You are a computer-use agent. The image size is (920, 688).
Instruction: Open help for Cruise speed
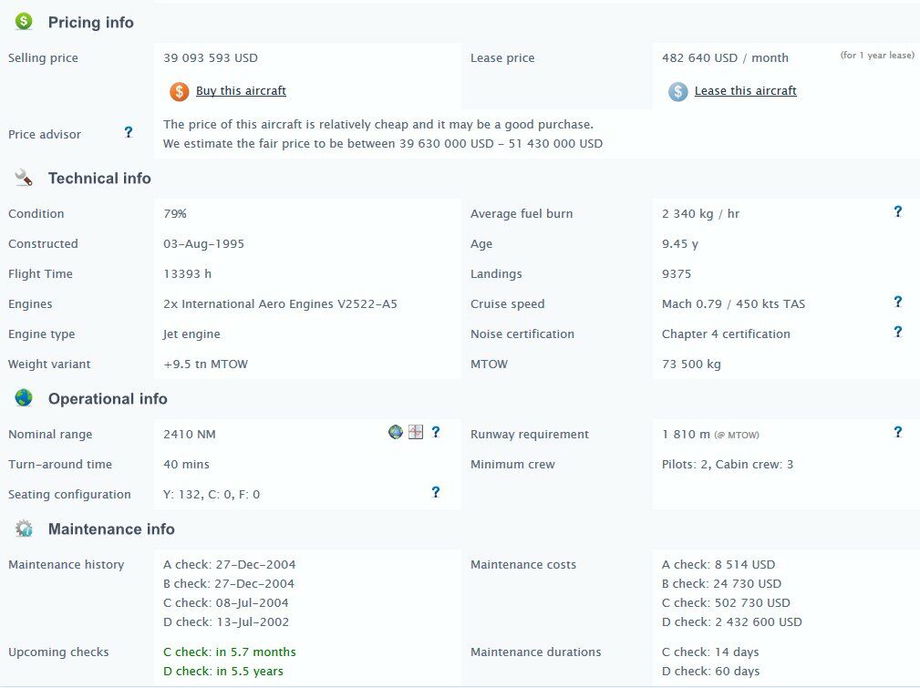tap(897, 302)
